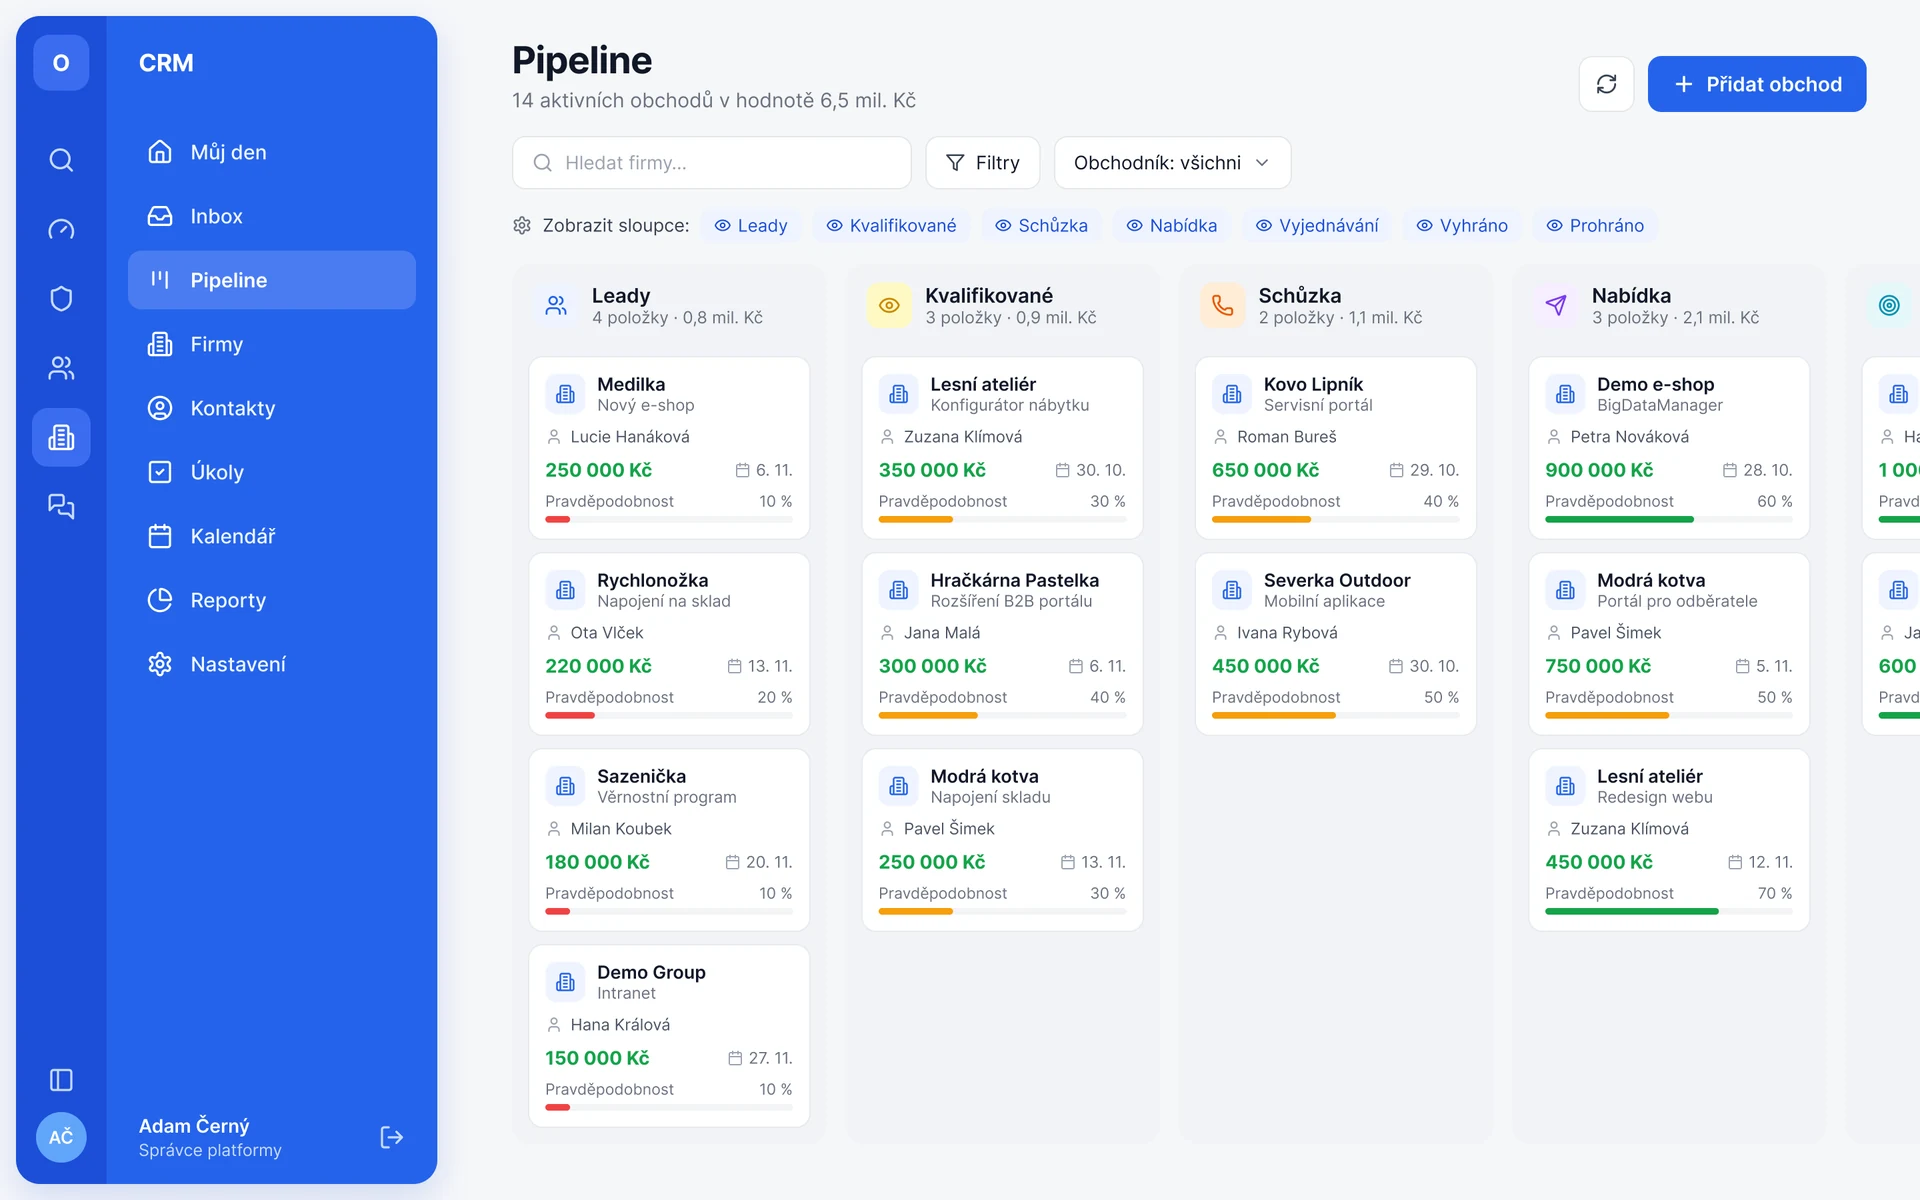Viewport: 1920px width, 1200px height.
Task: Click the Kvalifikované column eye icon
Action: point(889,306)
